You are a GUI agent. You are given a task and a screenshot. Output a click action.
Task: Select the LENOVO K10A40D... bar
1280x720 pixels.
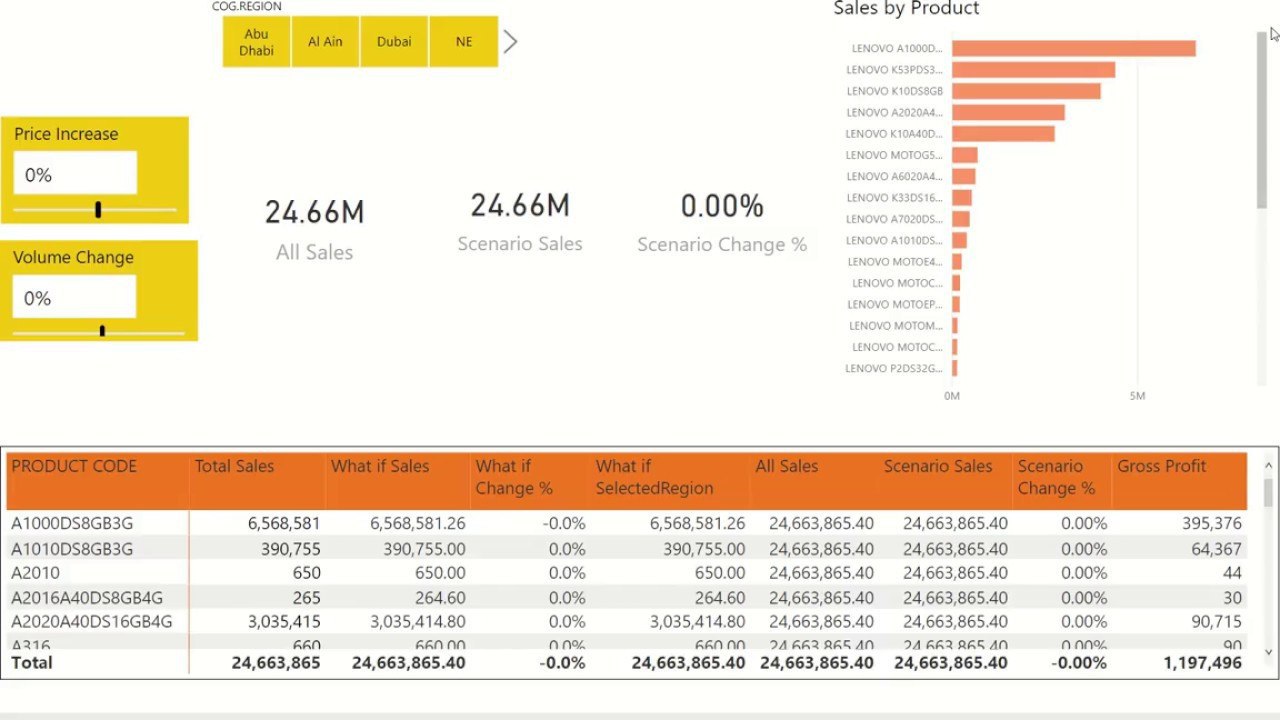click(x=1003, y=133)
